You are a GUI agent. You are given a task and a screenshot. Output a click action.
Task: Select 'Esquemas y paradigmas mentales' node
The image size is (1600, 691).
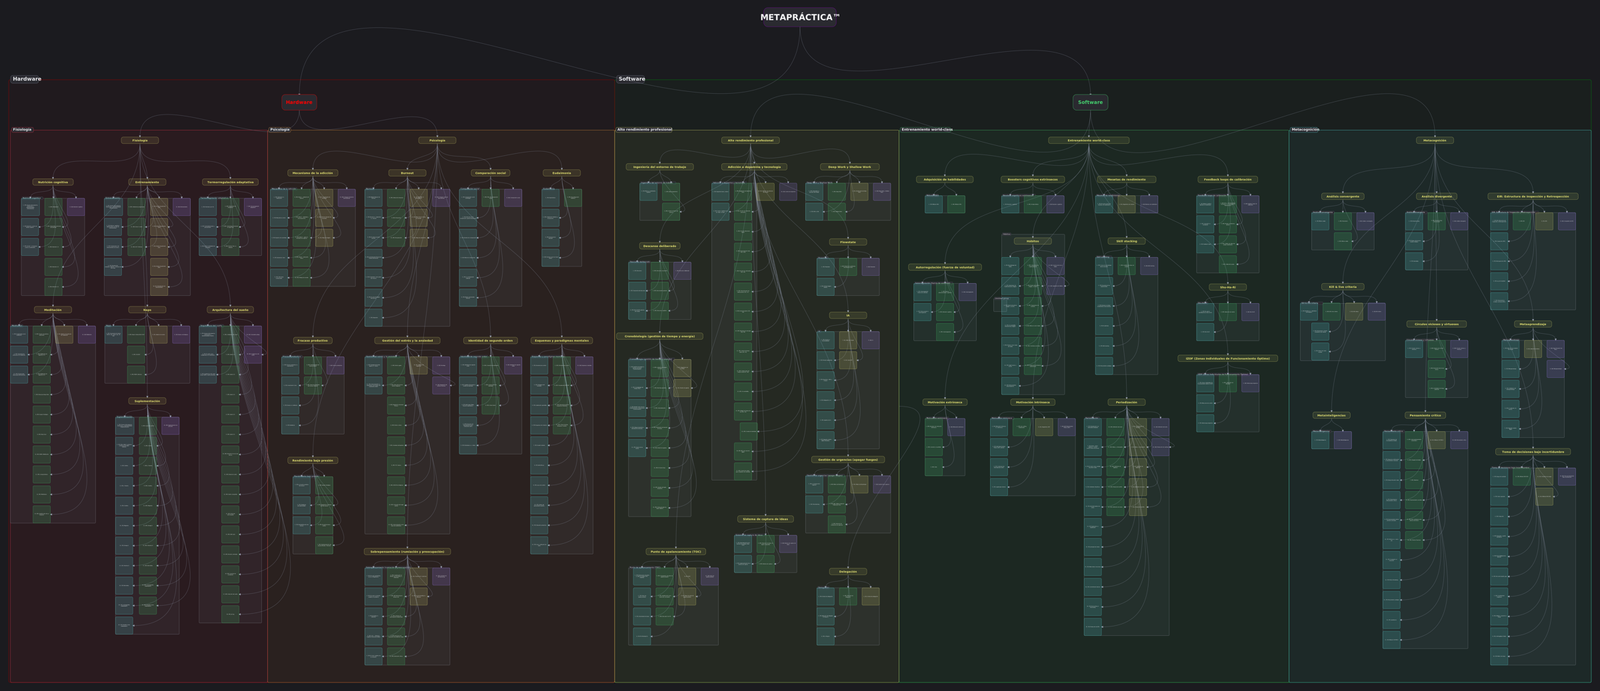(561, 340)
